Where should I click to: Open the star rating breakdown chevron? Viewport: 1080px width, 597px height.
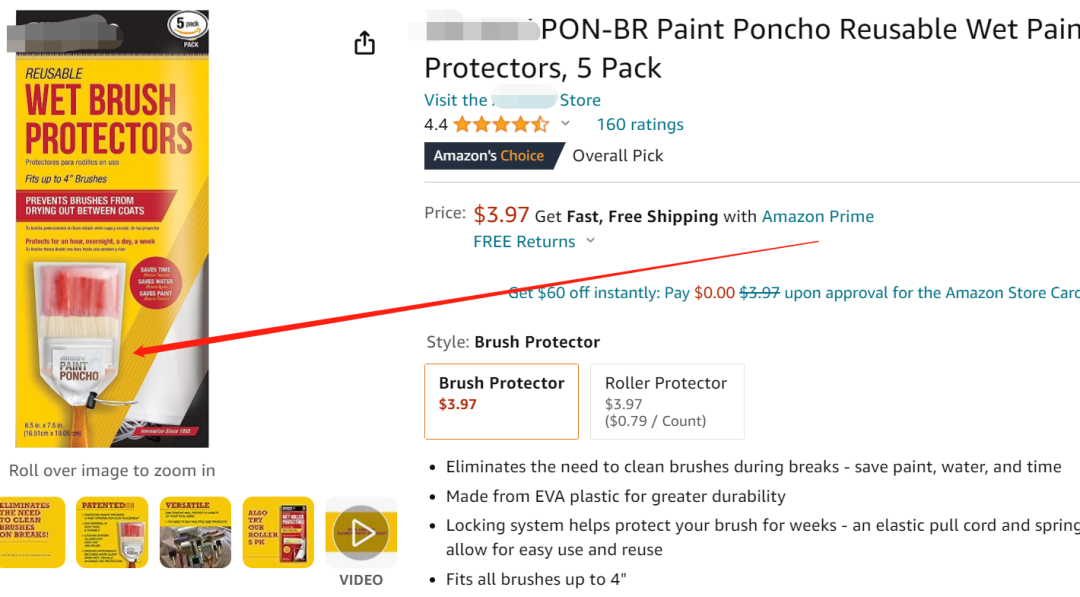pos(565,124)
